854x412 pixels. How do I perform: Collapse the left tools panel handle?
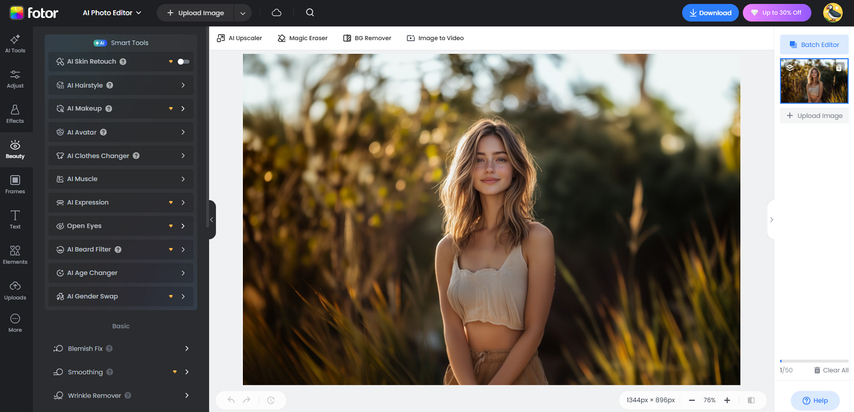tap(212, 219)
